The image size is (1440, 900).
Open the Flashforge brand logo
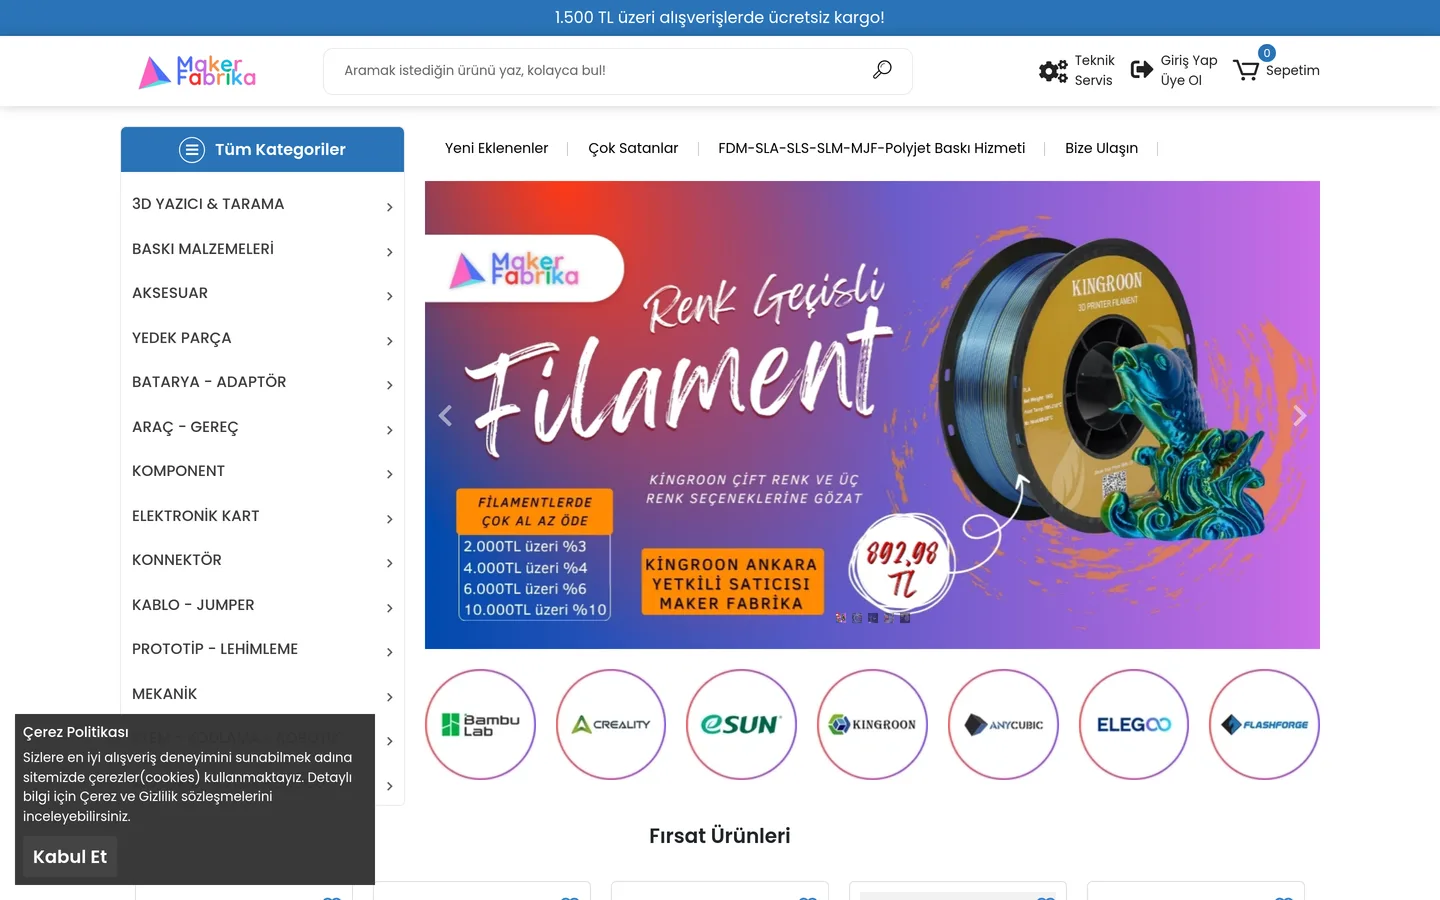1264,724
